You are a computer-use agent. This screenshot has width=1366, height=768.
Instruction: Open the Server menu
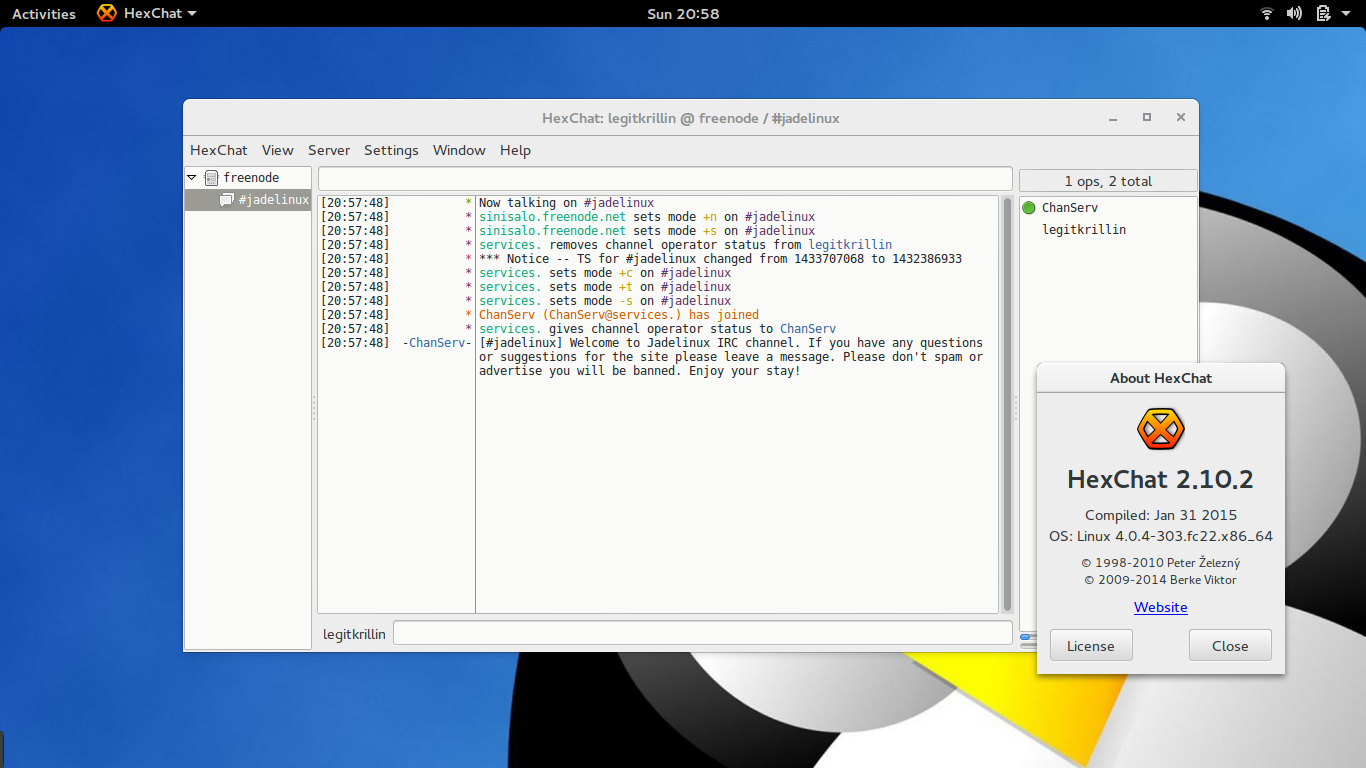tap(329, 150)
